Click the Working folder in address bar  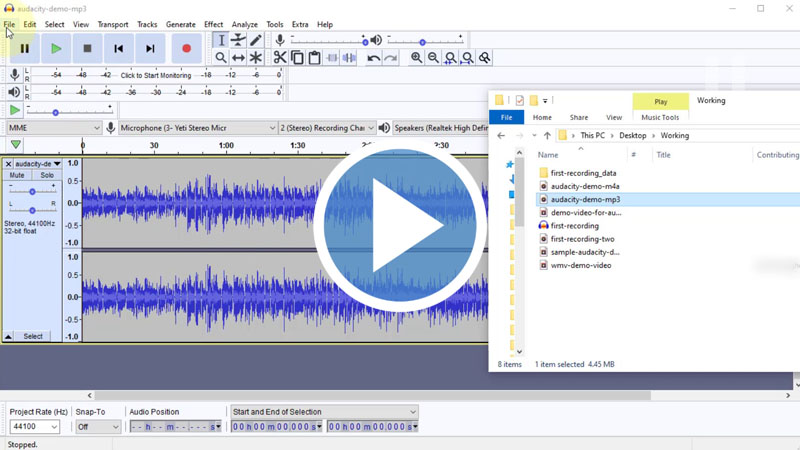point(674,135)
